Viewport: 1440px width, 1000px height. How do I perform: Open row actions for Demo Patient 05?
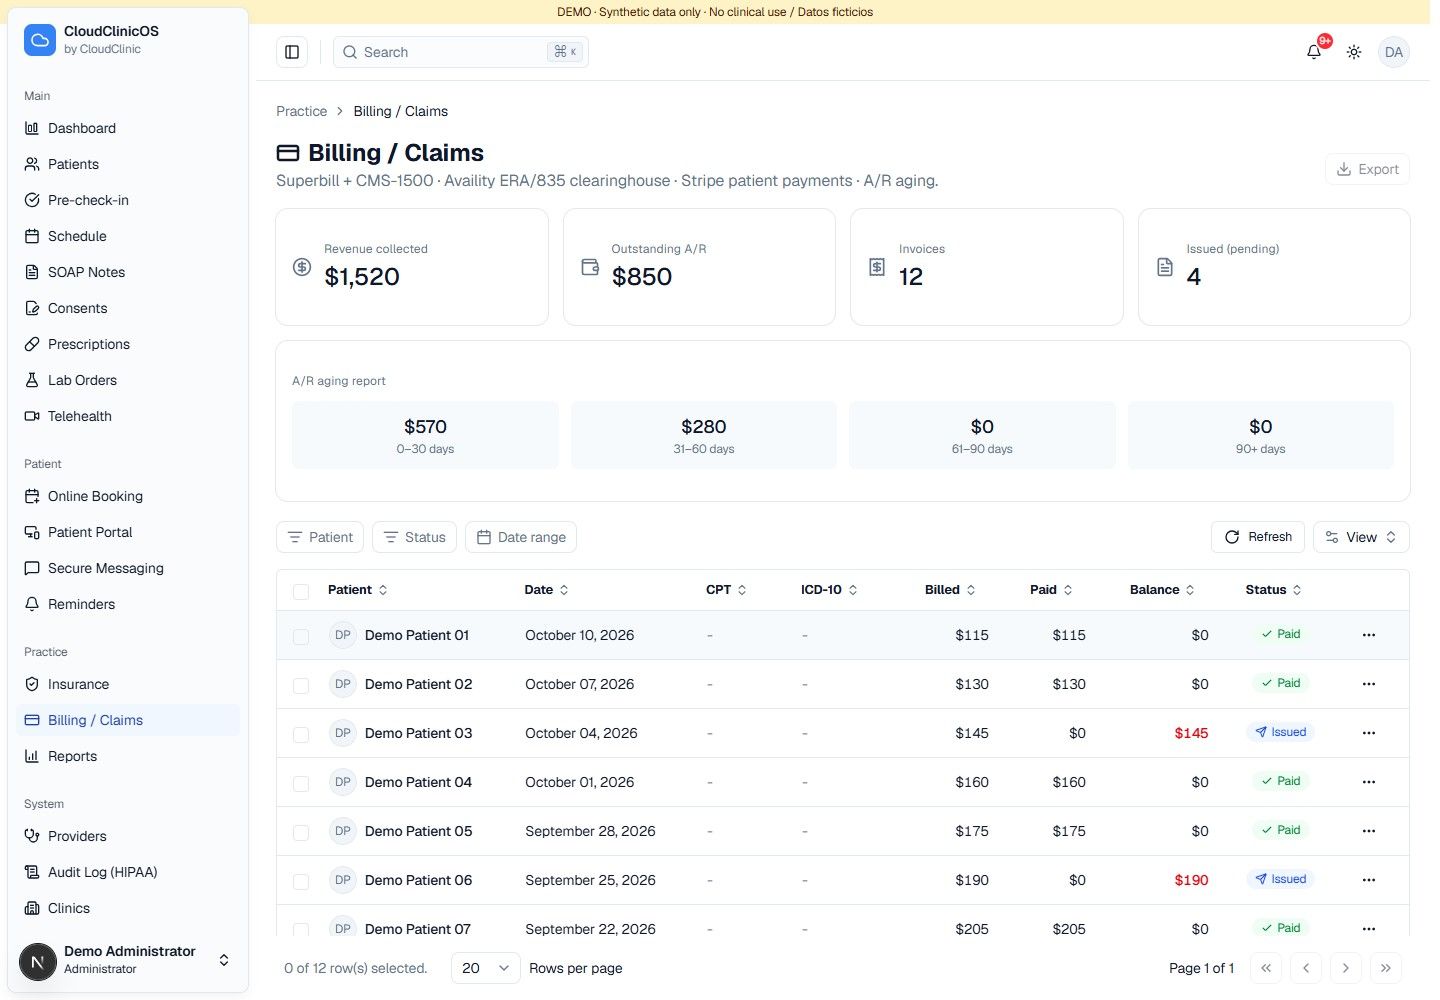[1369, 831]
